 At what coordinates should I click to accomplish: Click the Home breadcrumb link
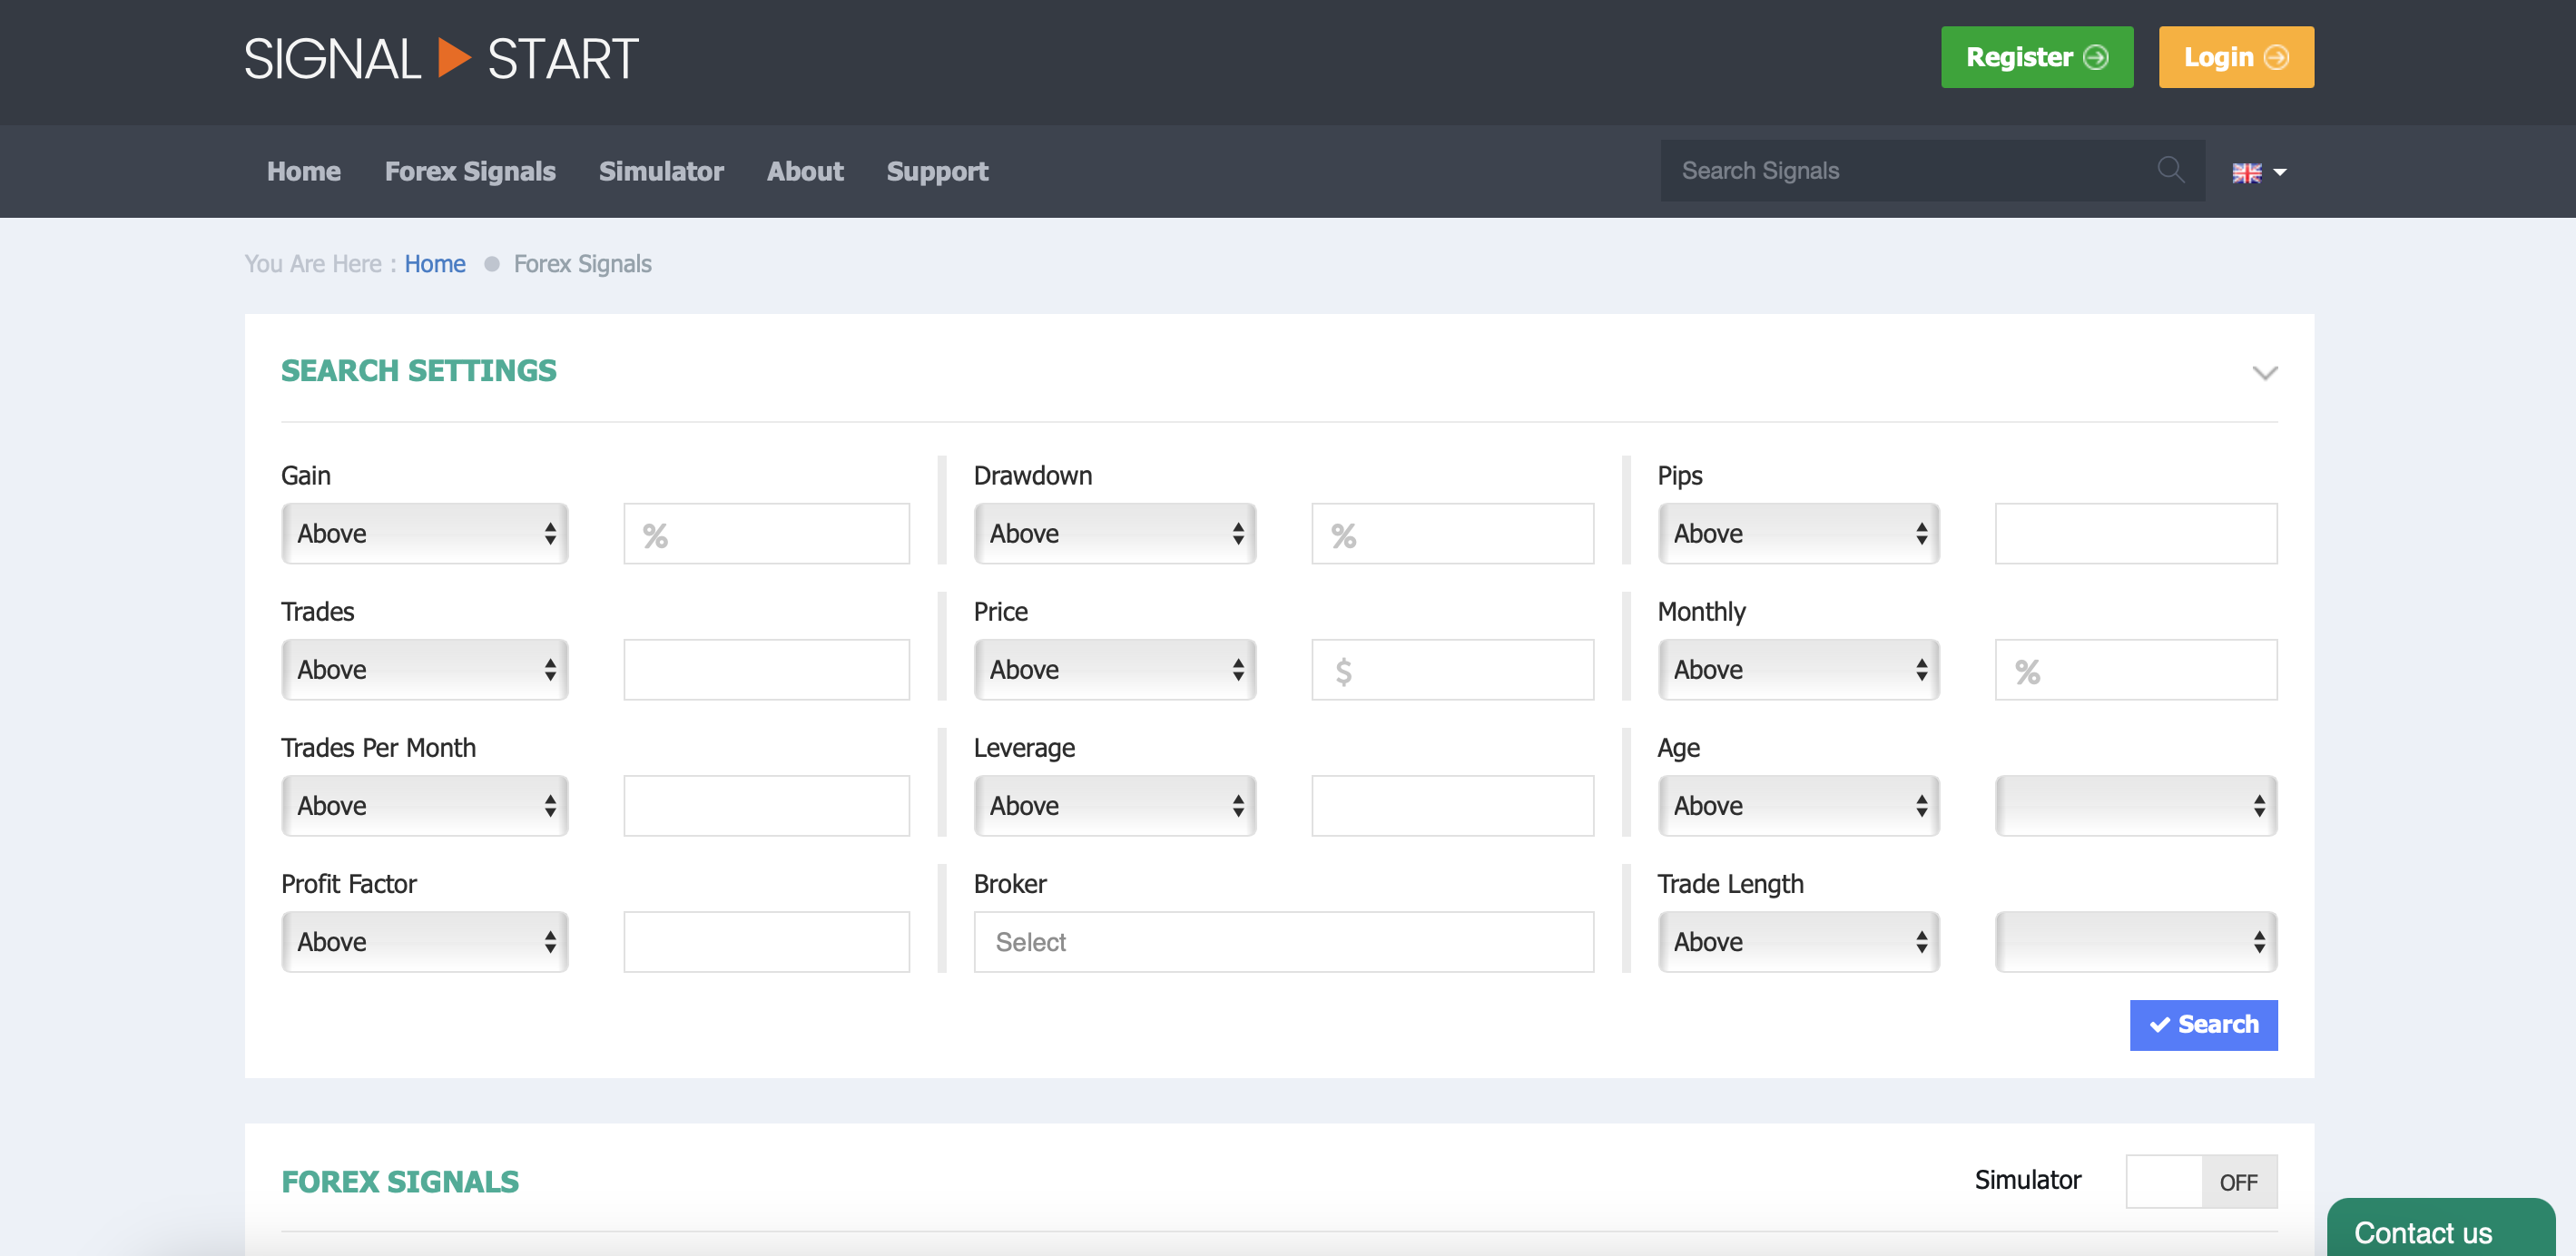(435, 264)
